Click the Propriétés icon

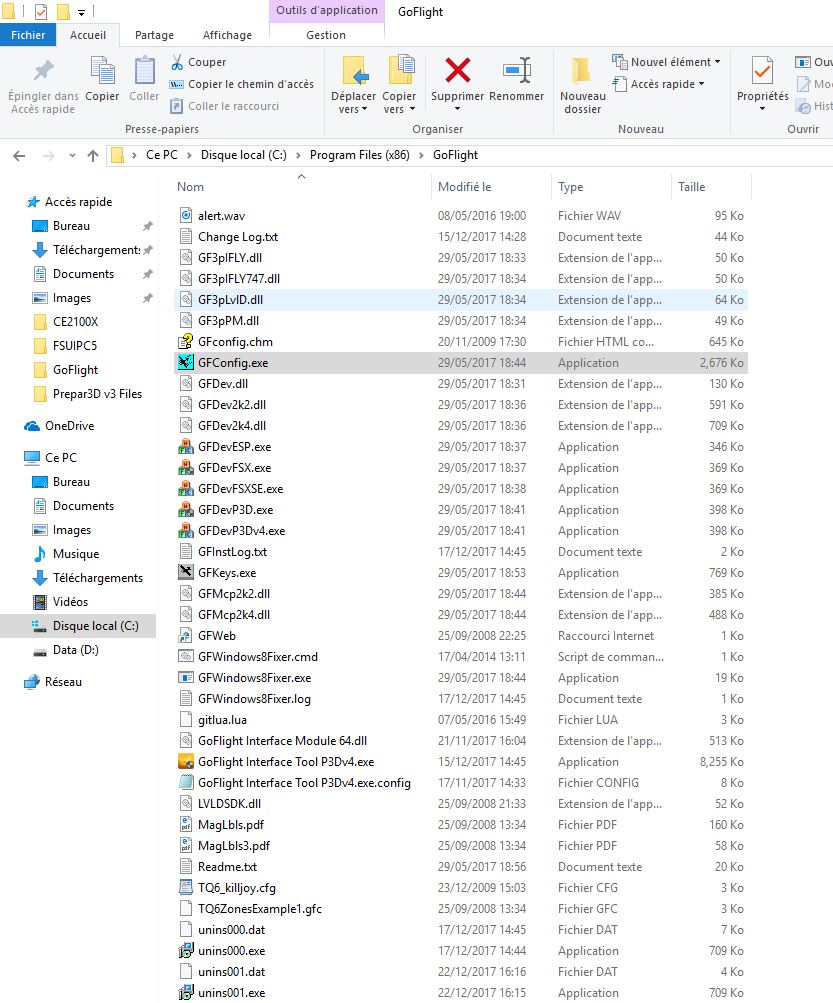tap(762, 71)
